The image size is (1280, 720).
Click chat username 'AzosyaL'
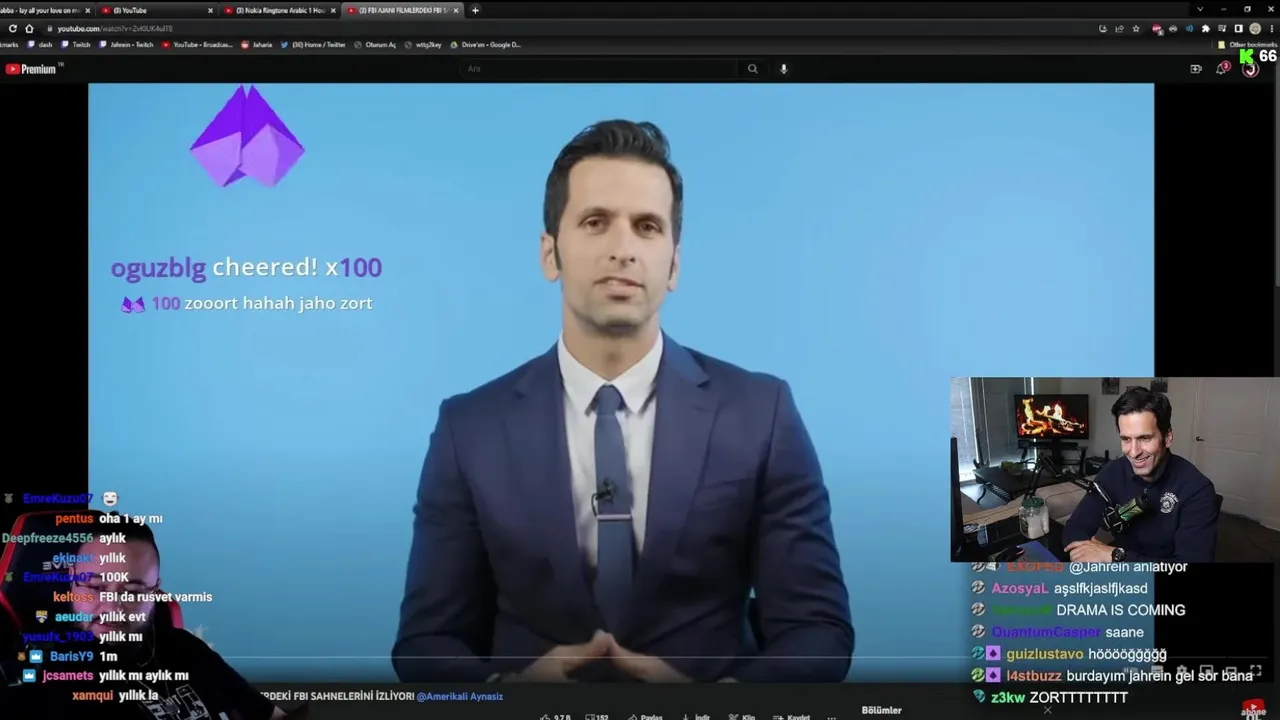click(1020, 588)
